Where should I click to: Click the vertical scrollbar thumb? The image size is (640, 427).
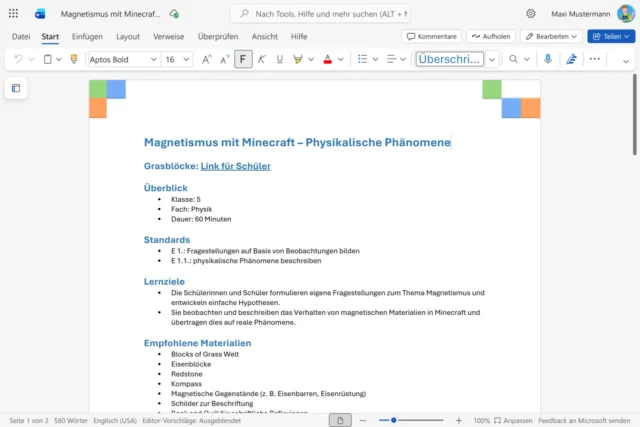pyautogui.click(x=635, y=114)
